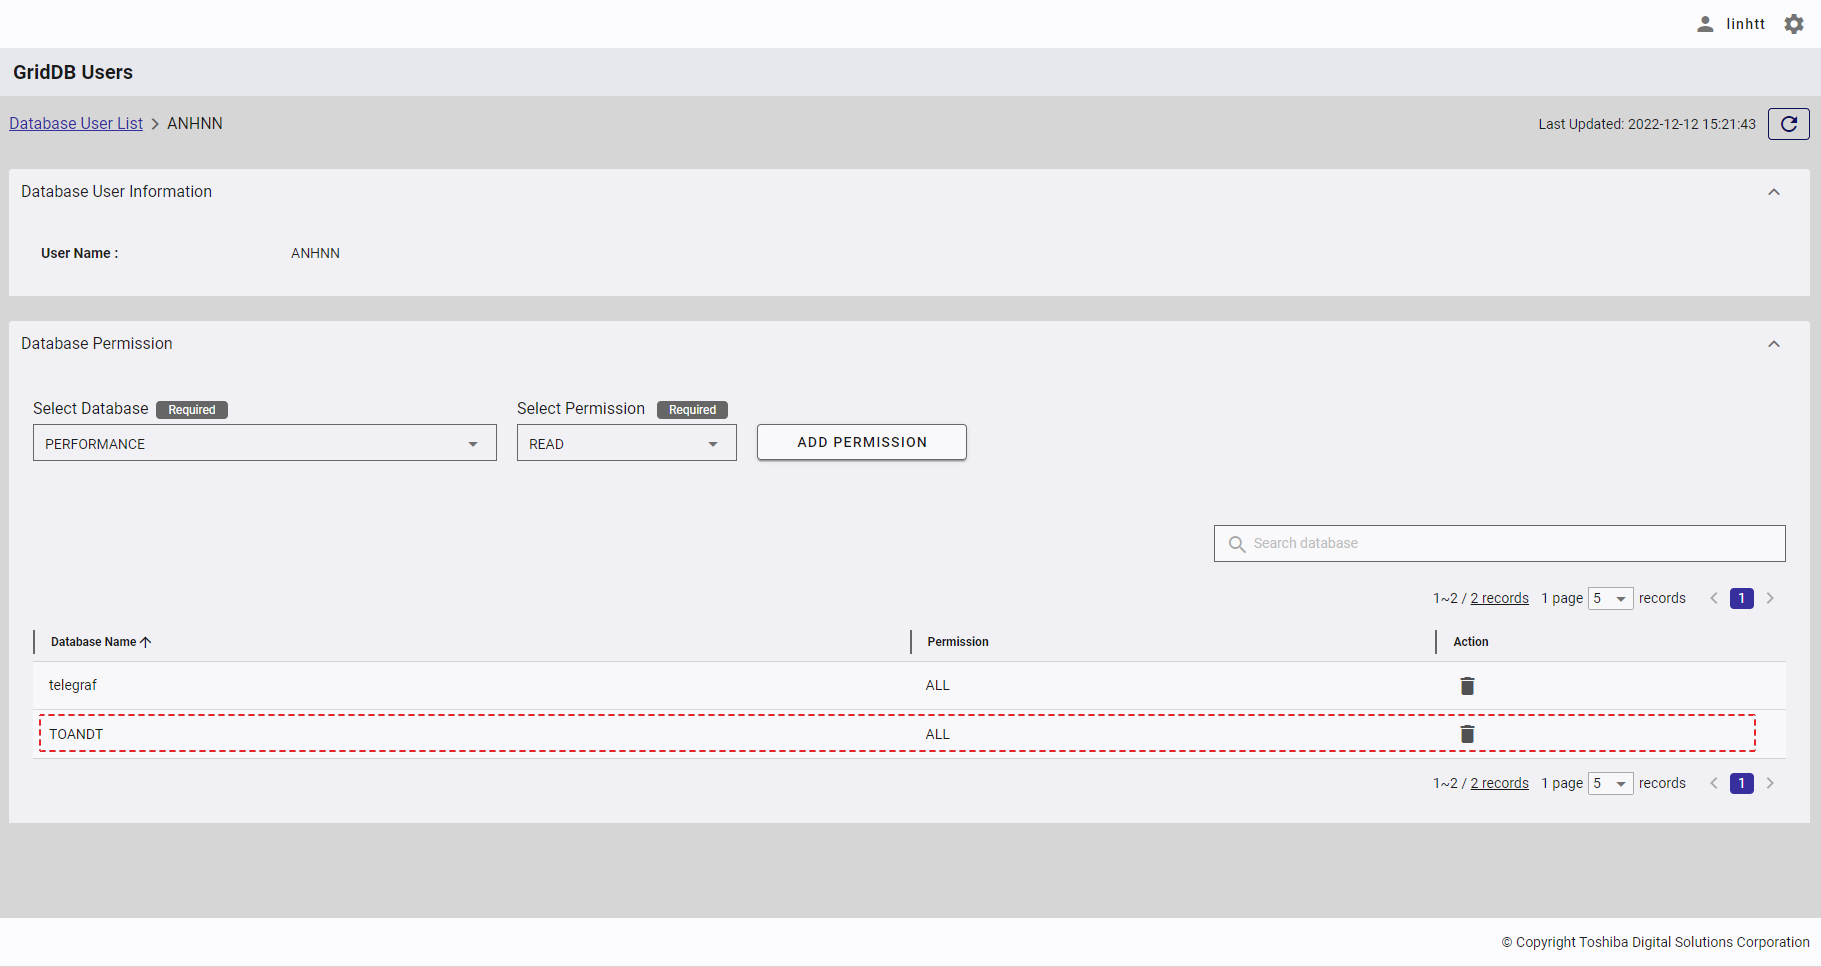Open bottom records-per-page dropdown
1821x967 pixels.
(x=1610, y=784)
